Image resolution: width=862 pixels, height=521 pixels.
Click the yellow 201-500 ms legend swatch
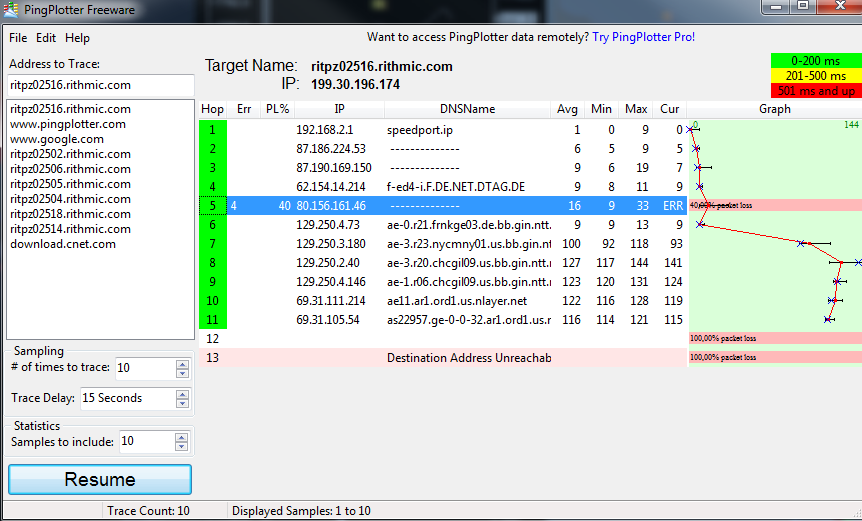[816, 76]
